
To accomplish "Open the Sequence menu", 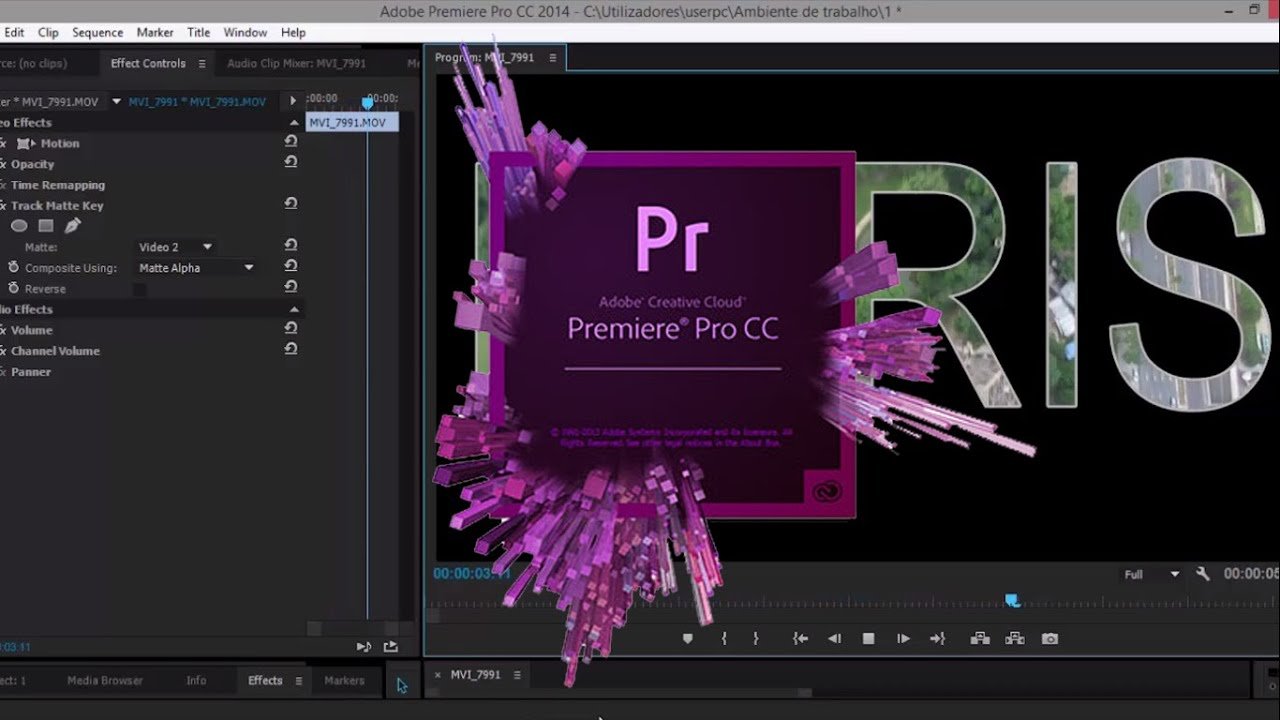I will 97,33.
